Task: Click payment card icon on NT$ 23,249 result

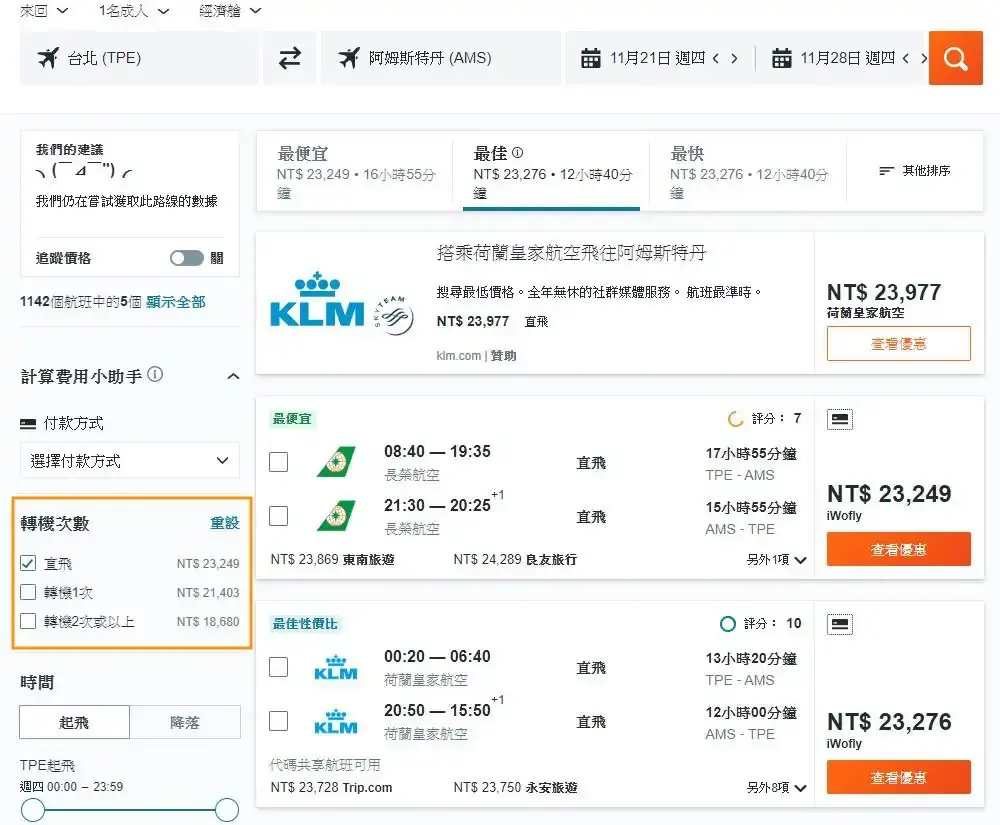Action: pyautogui.click(x=840, y=419)
